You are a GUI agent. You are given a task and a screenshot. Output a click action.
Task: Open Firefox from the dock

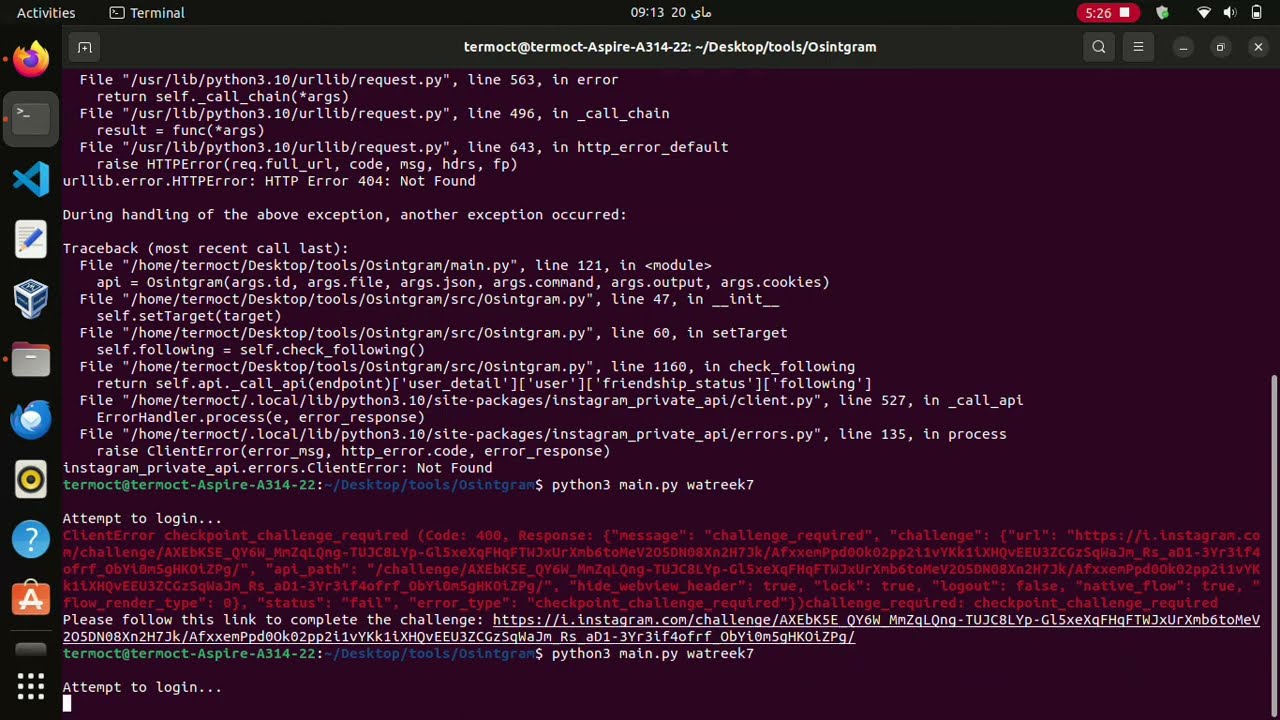31,59
